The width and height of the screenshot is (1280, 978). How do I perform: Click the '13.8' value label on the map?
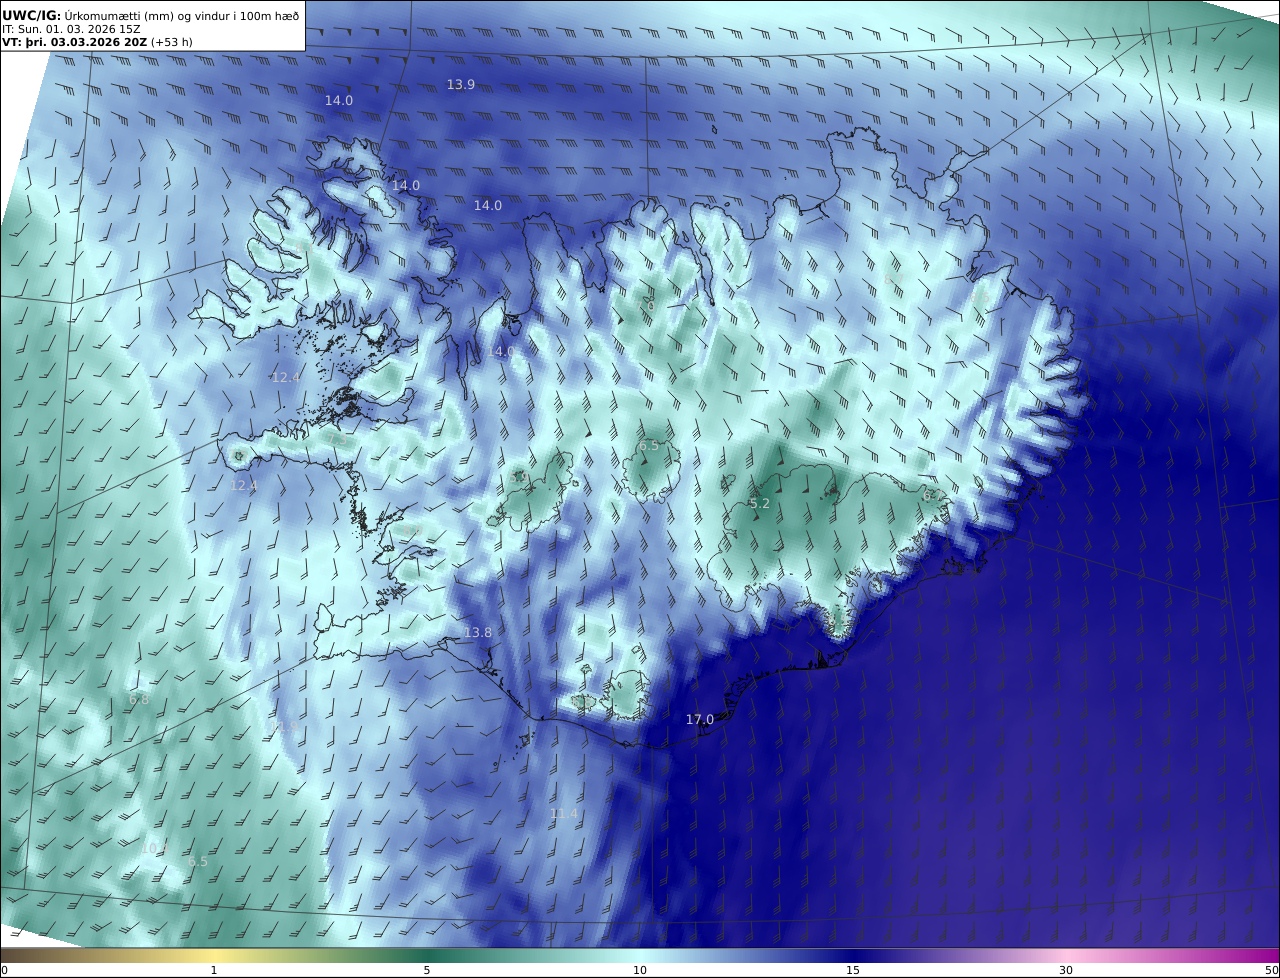coord(478,633)
